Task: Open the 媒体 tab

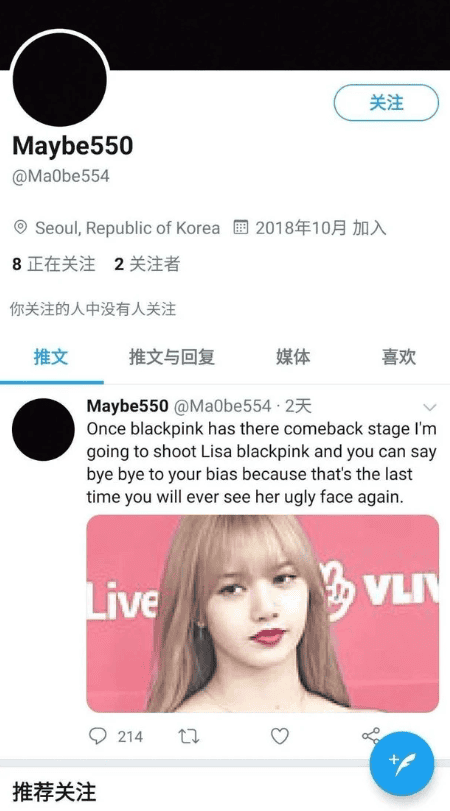Action: pos(293,357)
